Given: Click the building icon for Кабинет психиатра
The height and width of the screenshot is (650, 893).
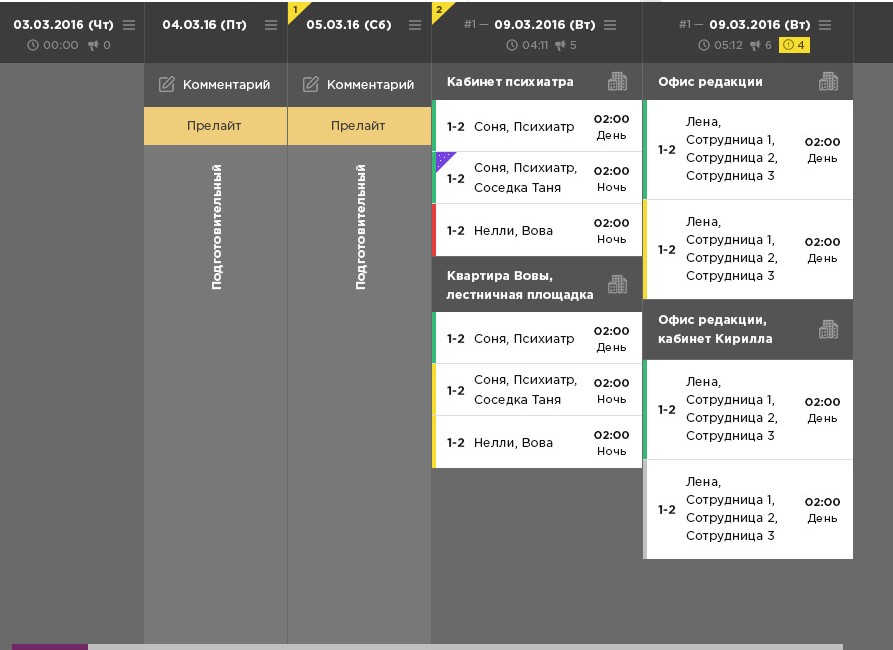Looking at the screenshot, I should click(x=618, y=82).
